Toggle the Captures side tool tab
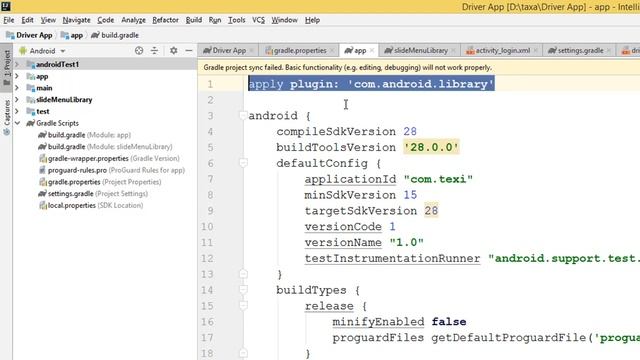The image size is (640, 360). [x=7, y=118]
